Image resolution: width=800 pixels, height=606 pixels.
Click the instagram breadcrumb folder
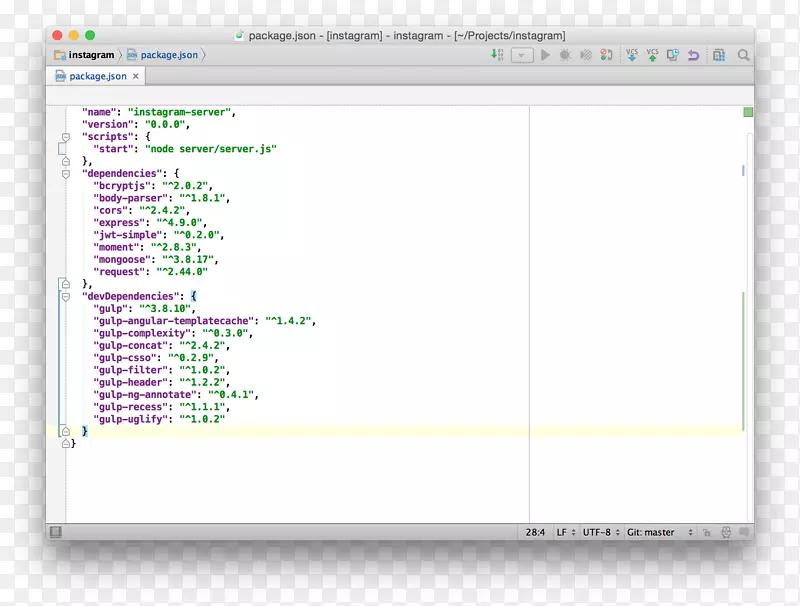pyautogui.click(x=85, y=55)
